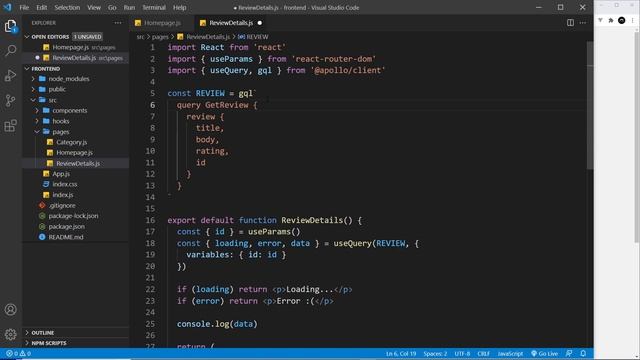Open Explorer panel ellipsis menu

tap(118, 23)
